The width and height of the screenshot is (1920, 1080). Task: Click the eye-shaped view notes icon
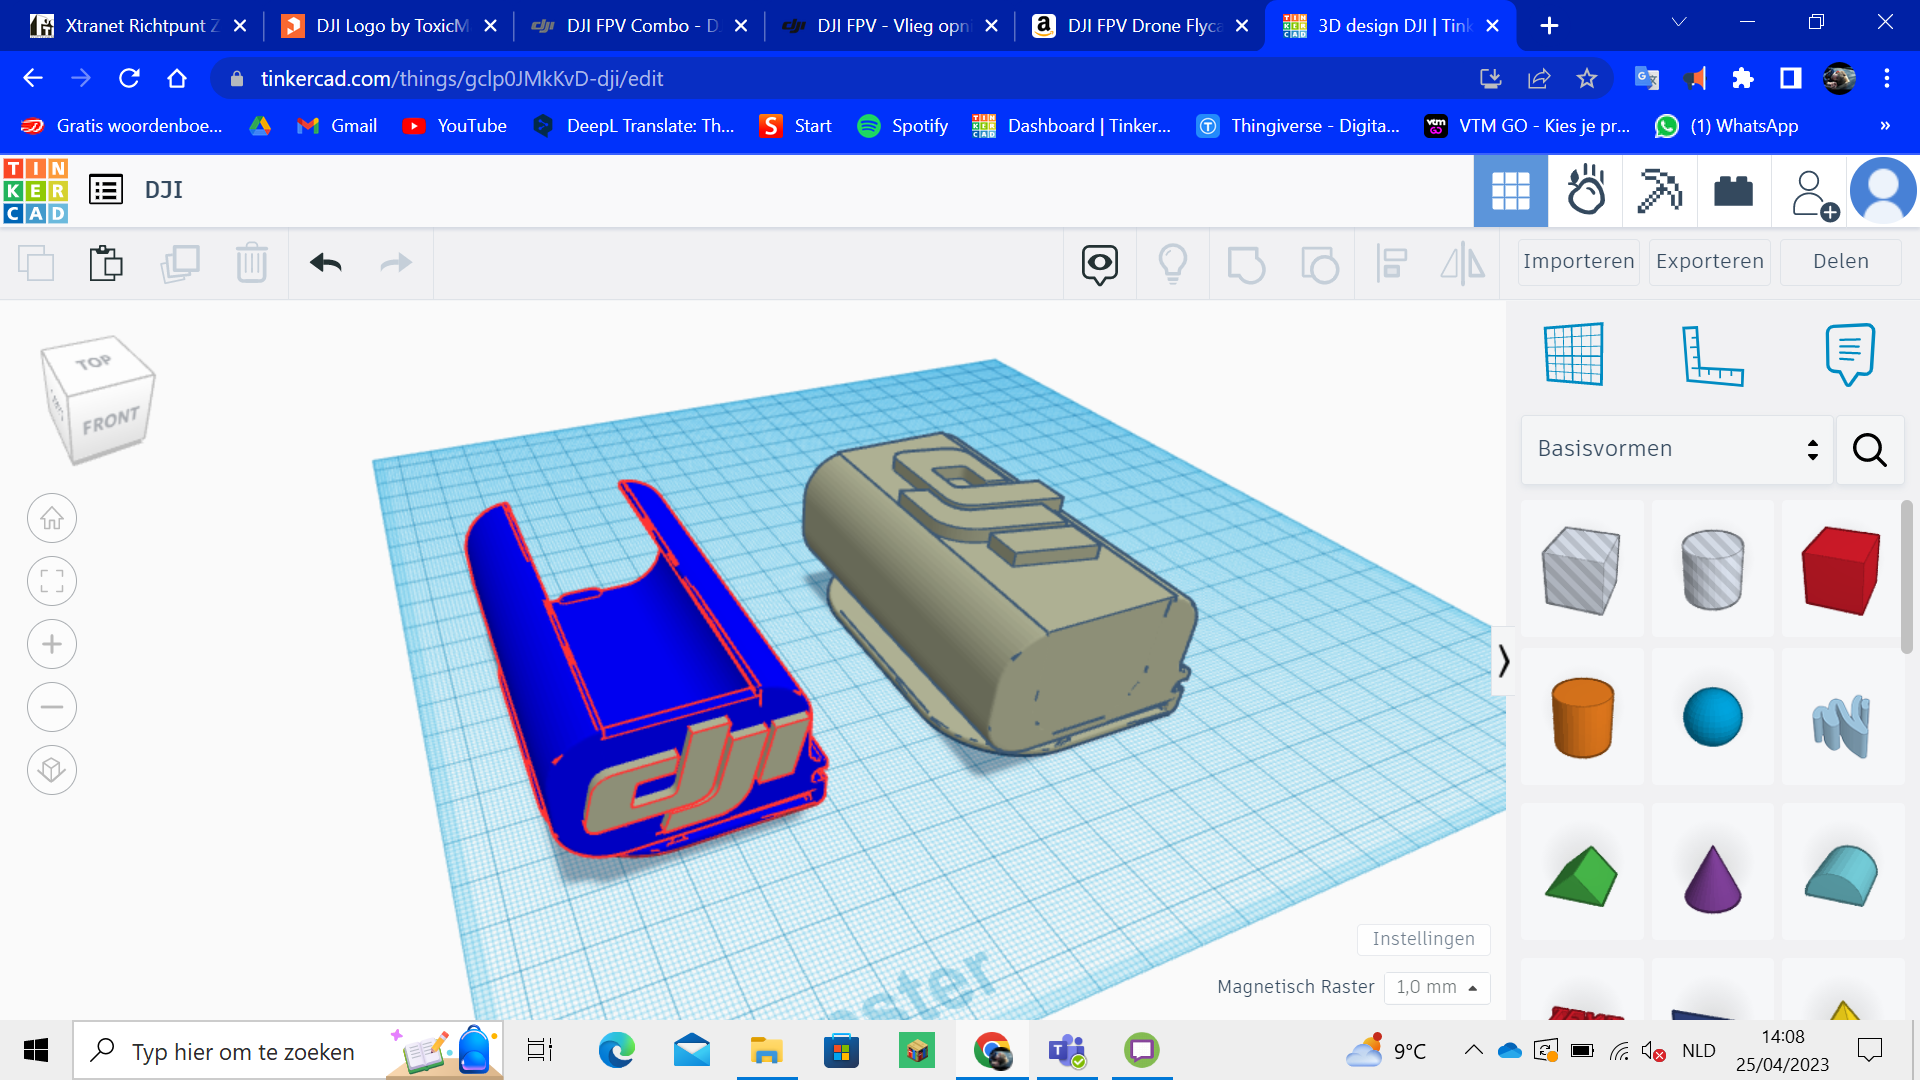(1100, 264)
